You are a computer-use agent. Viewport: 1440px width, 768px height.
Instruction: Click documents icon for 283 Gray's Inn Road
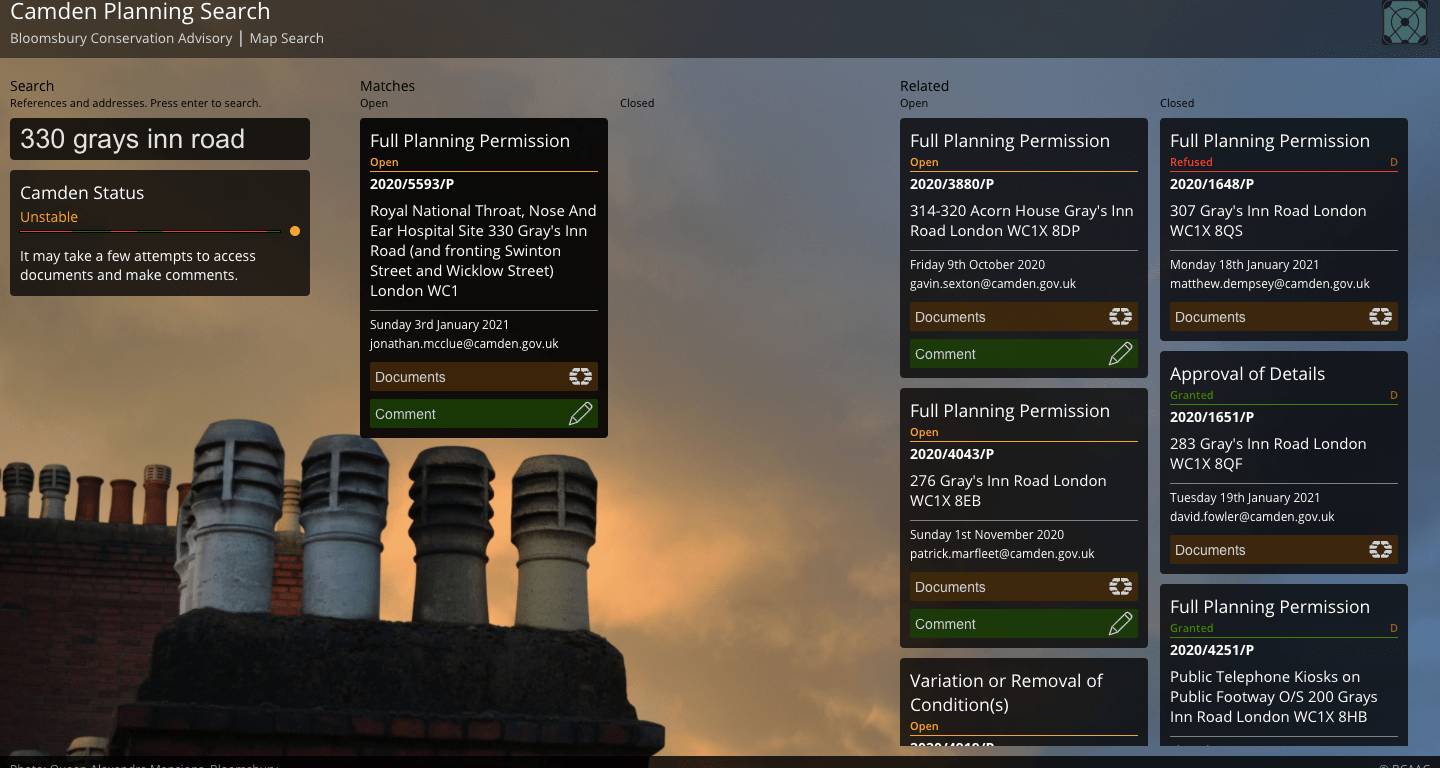(1380, 550)
